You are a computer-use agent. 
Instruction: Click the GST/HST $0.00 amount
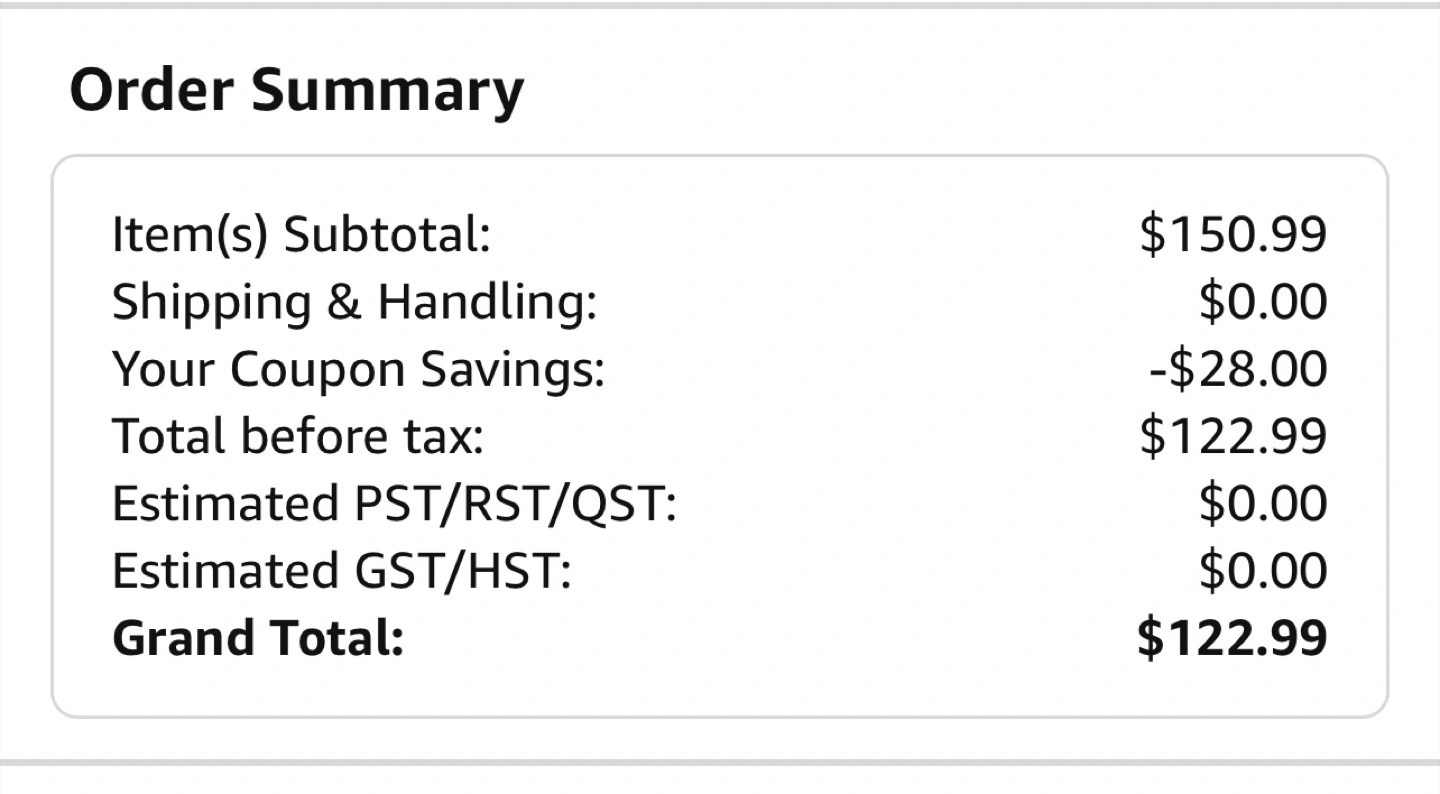pyautogui.click(x=1263, y=570)
